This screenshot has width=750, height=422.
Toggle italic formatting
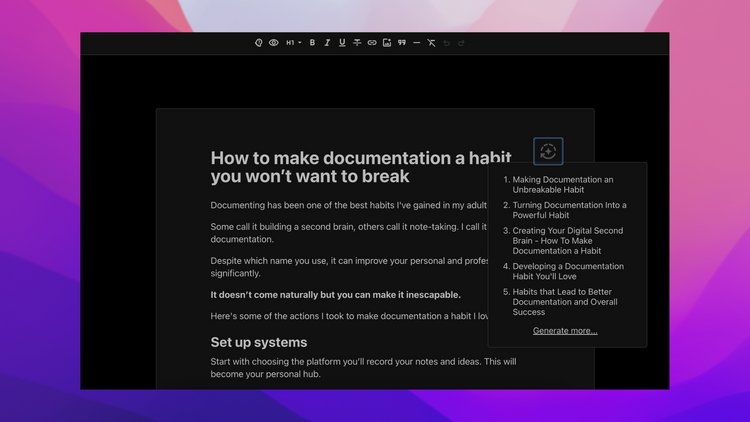coord(327,43)
